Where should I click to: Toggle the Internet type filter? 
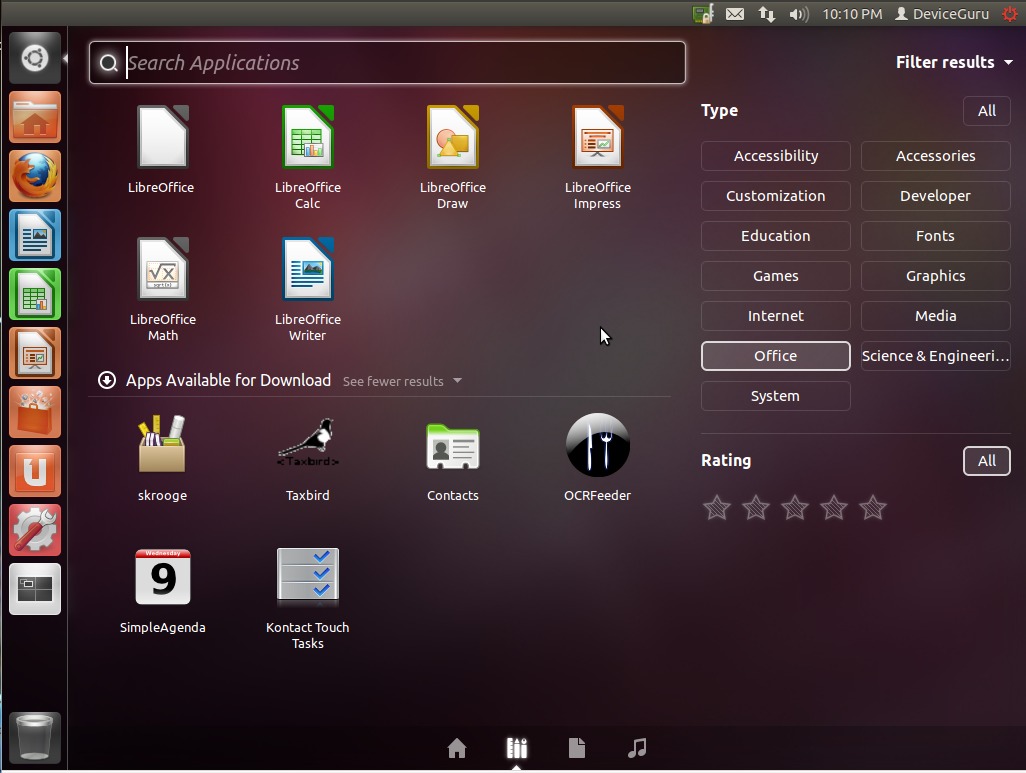click(775, 315)
